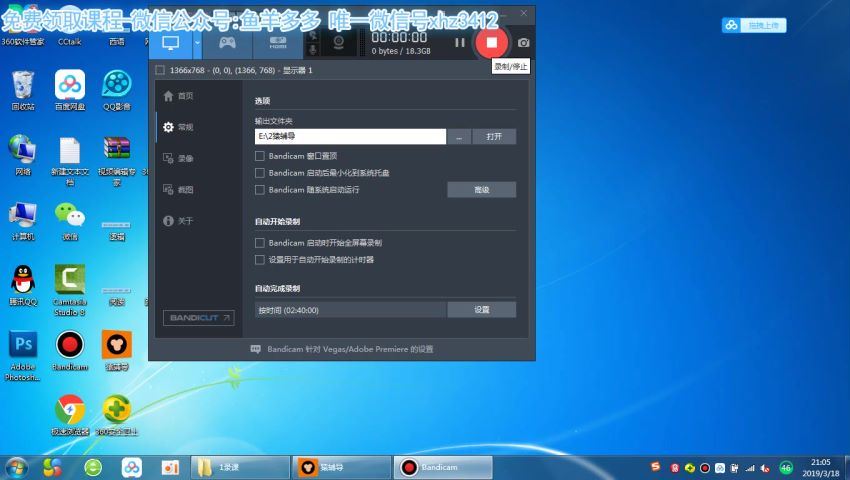
Task: Select the 常规 General gear tab
Action: point(179,127)
